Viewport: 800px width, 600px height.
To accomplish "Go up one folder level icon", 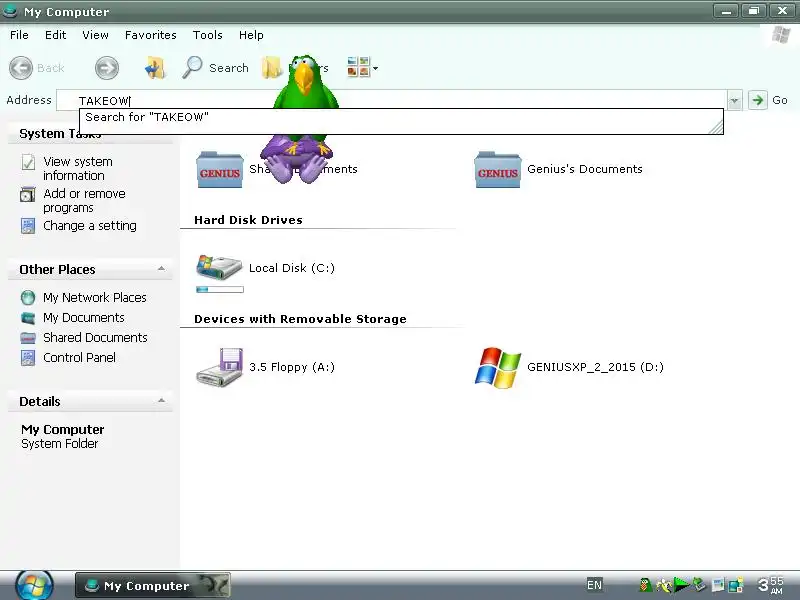I will pyautogui.click(x=155, y=68).
